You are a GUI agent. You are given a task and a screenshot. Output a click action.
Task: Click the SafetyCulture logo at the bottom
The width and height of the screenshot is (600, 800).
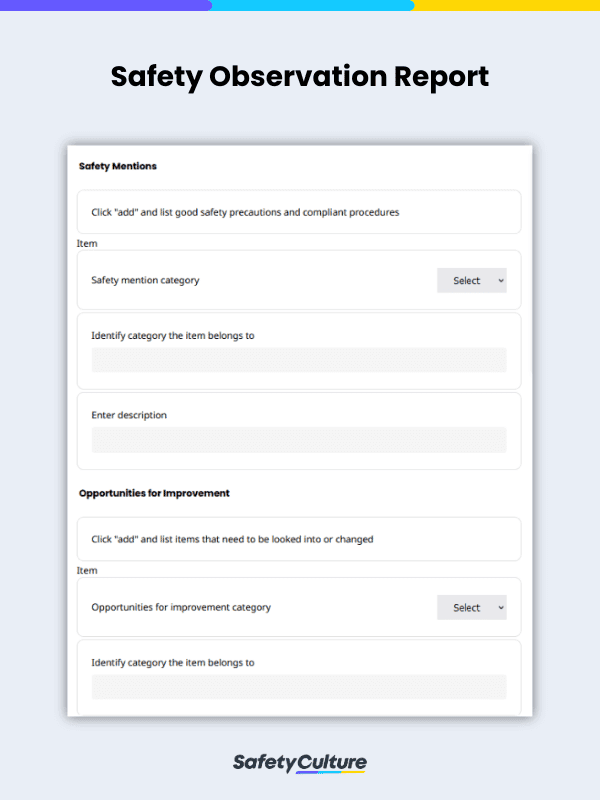[x=300, y=763]
